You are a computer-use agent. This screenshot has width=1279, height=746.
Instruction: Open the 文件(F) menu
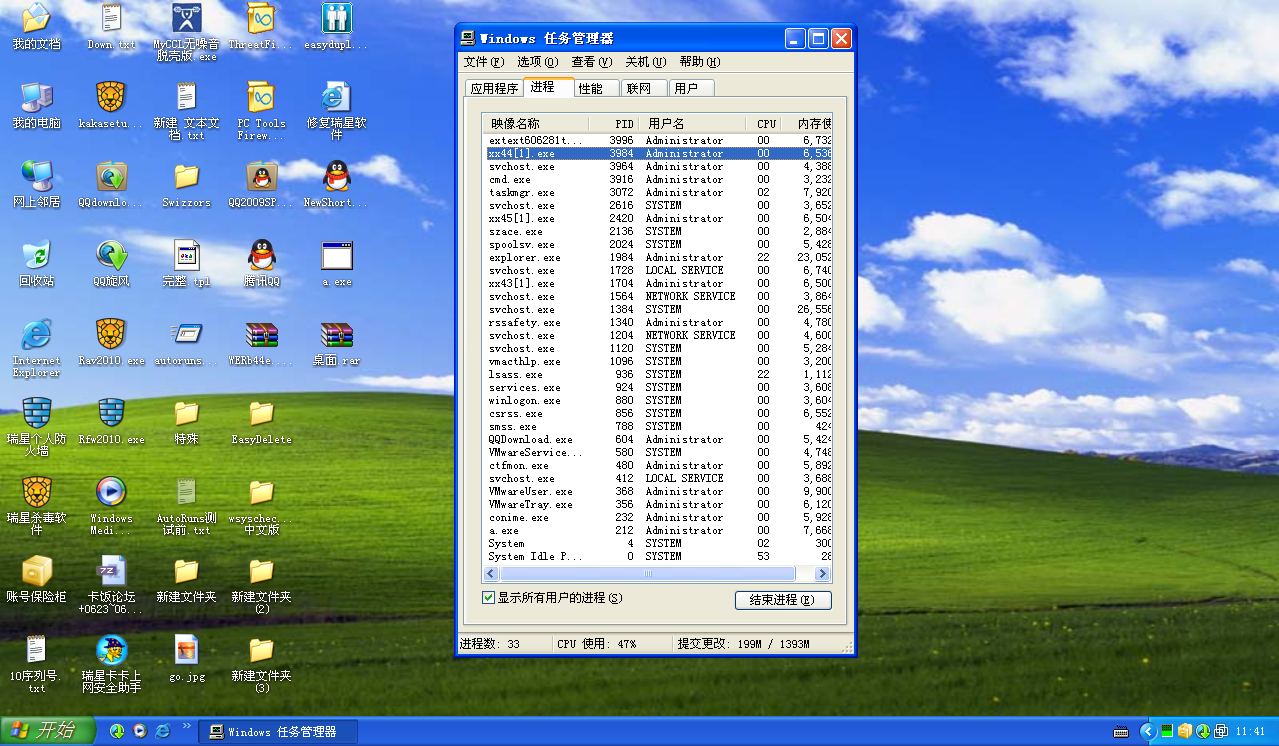click(x=484, y=62)
